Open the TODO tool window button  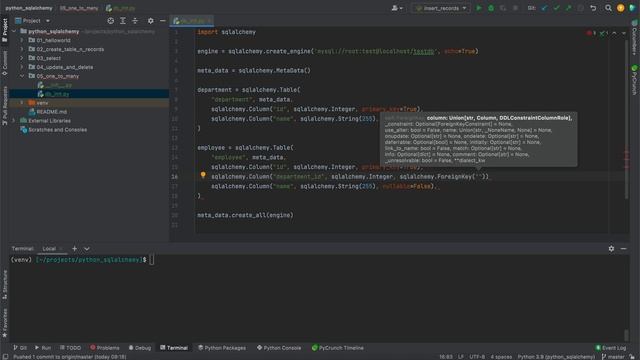pyautogui.click(x=71, y=348)
